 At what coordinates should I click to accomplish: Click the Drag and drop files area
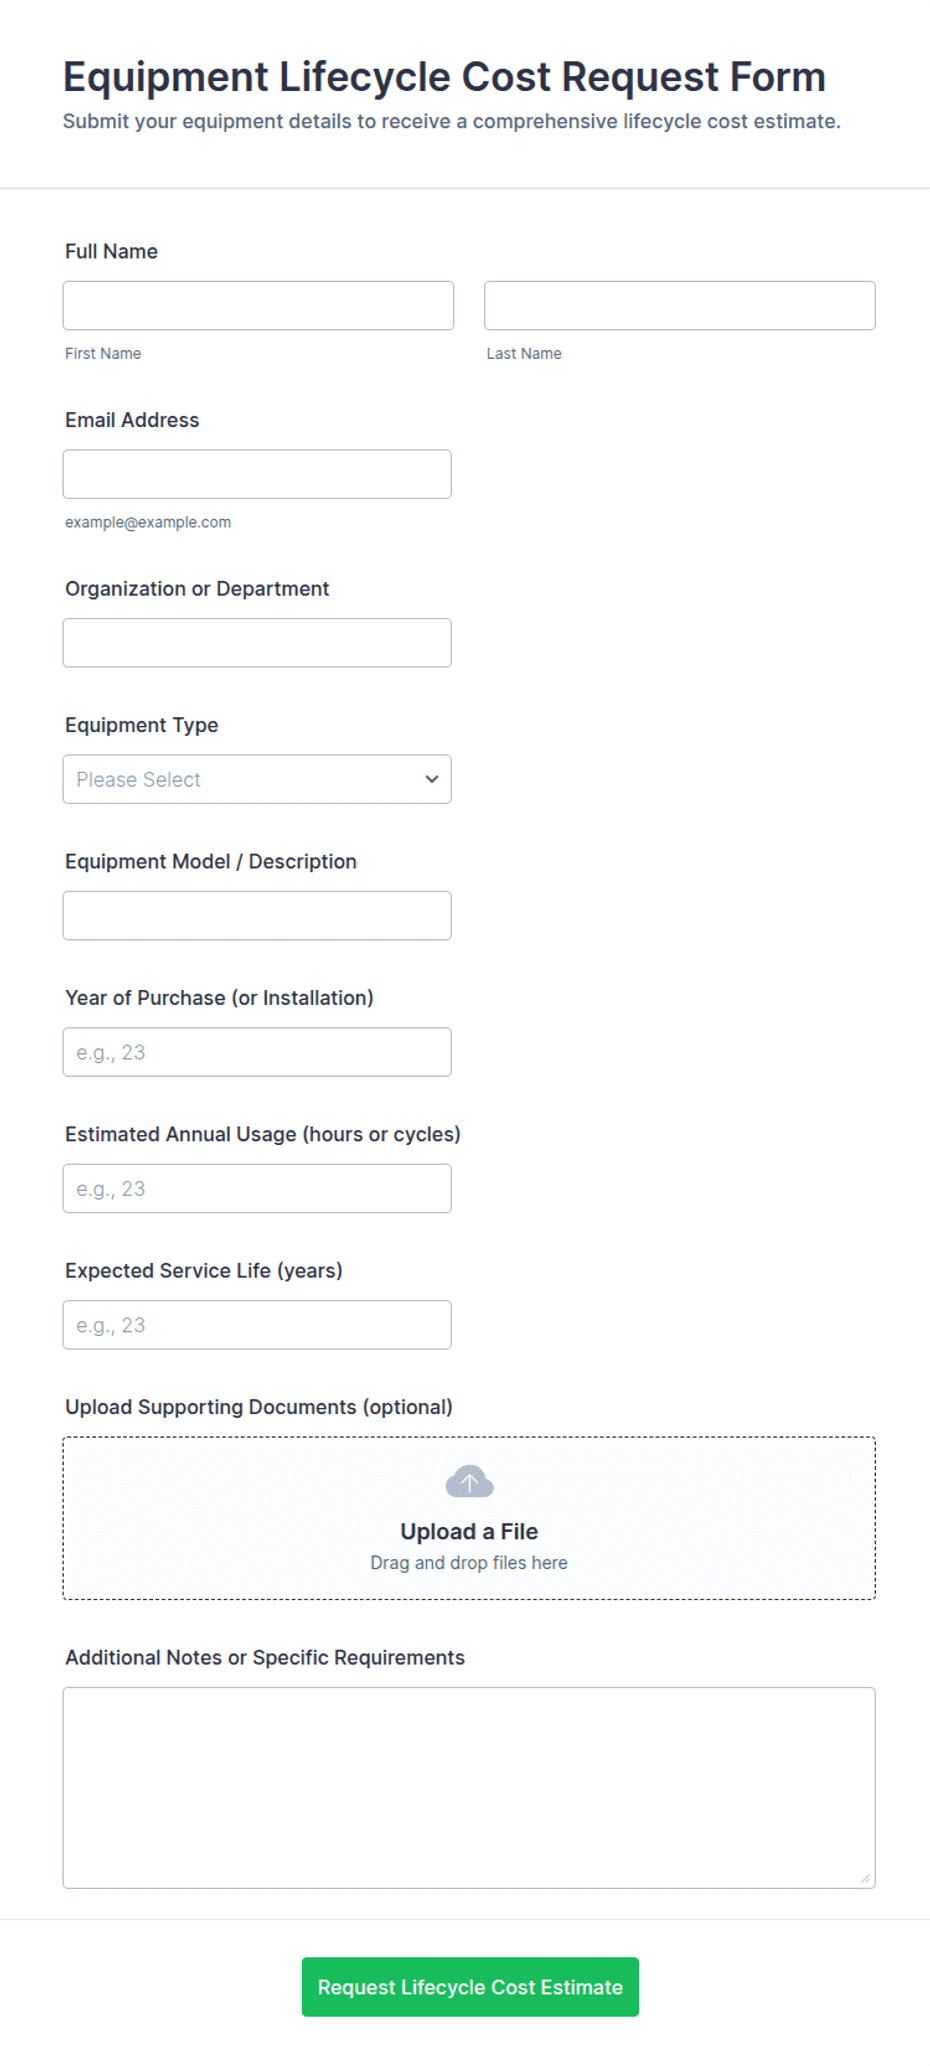pyautogui.click(x=469, y=1518)
